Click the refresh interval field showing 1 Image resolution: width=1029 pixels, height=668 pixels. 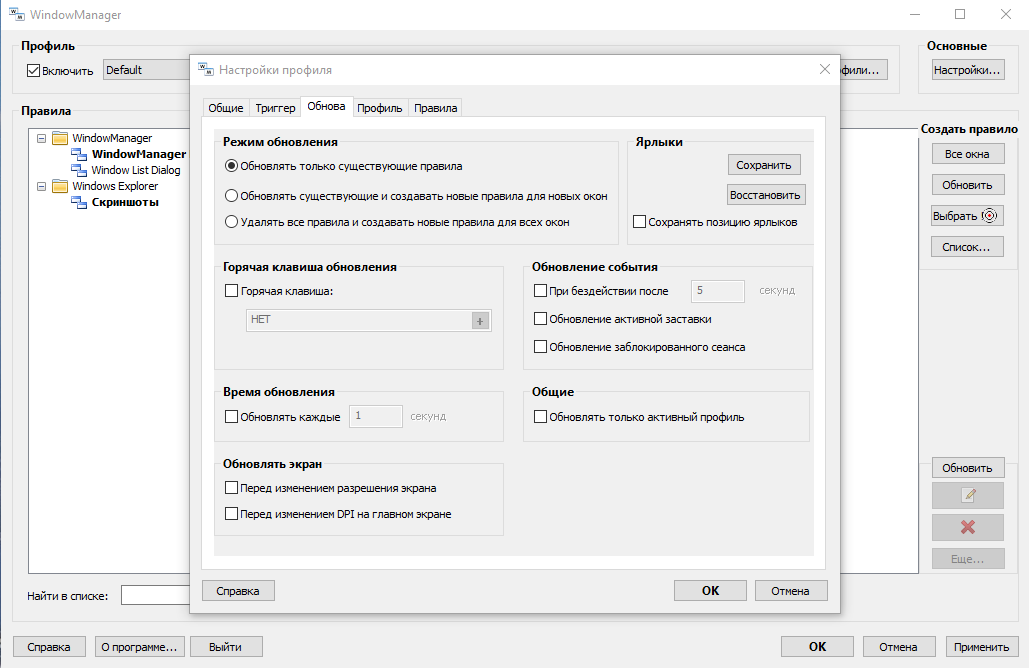(x=376, y=416)
